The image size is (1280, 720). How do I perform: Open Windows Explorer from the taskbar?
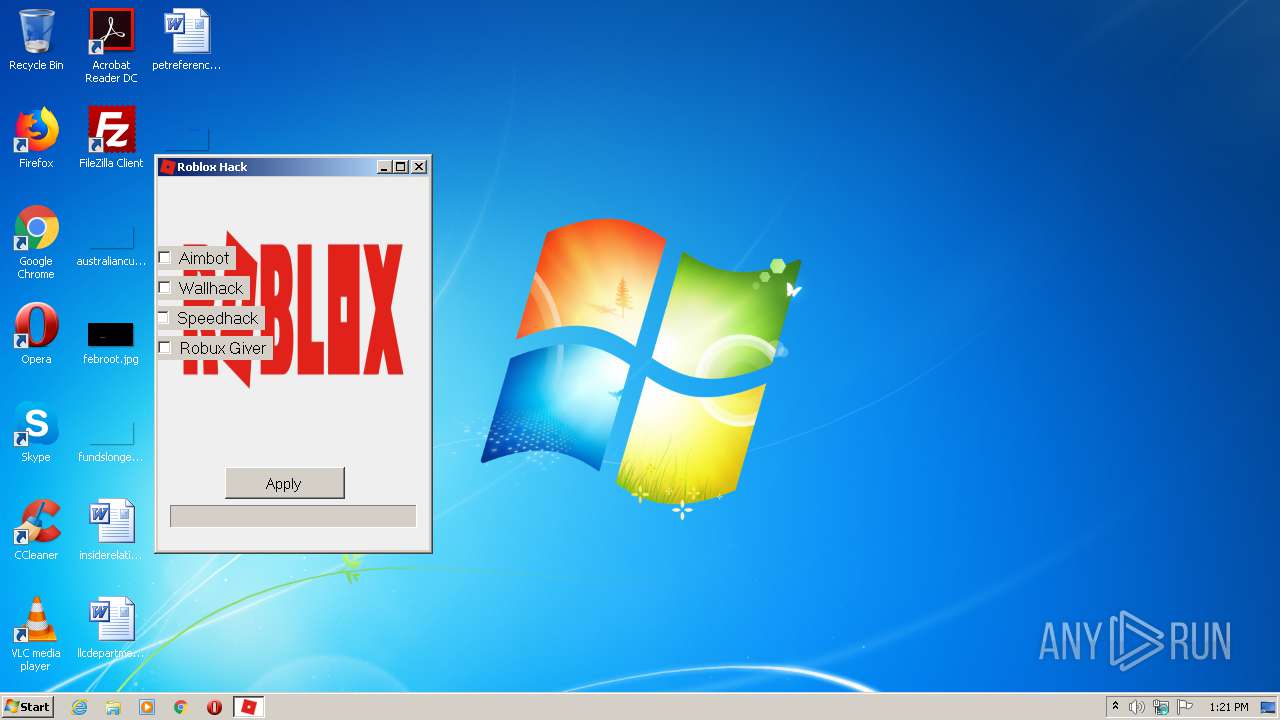pyautogui.click(x=113, y=707)
